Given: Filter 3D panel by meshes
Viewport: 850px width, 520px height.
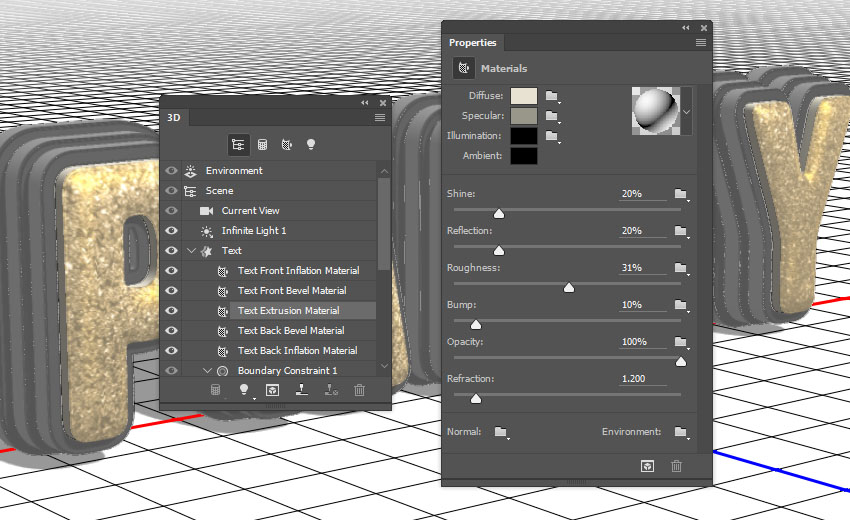Looking at the screenshot, I should click(x=262, y=145).
